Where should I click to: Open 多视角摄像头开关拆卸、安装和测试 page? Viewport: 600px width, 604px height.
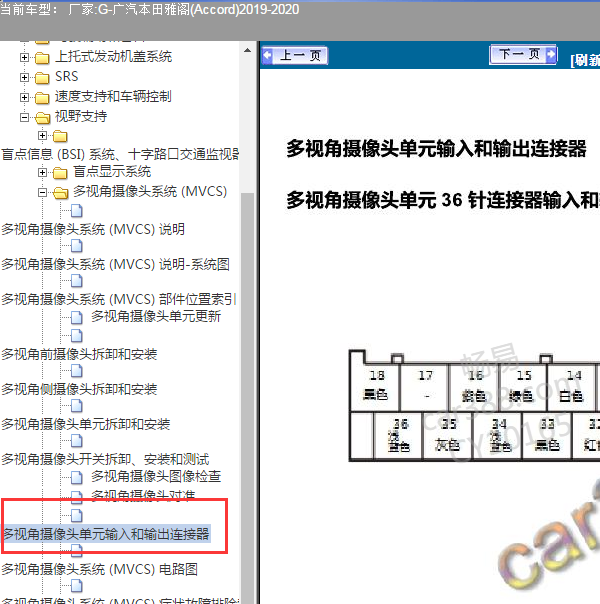click(105, 460)
